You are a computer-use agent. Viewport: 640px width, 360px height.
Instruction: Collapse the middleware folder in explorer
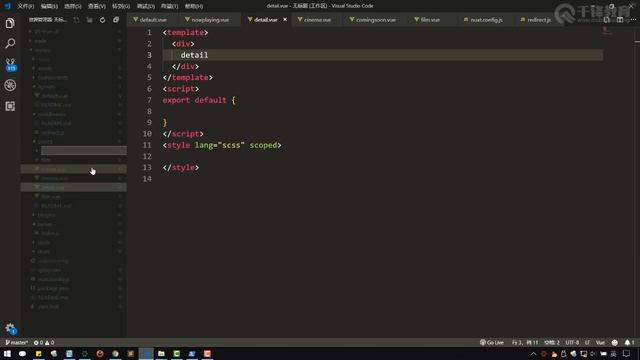[52, 114]
